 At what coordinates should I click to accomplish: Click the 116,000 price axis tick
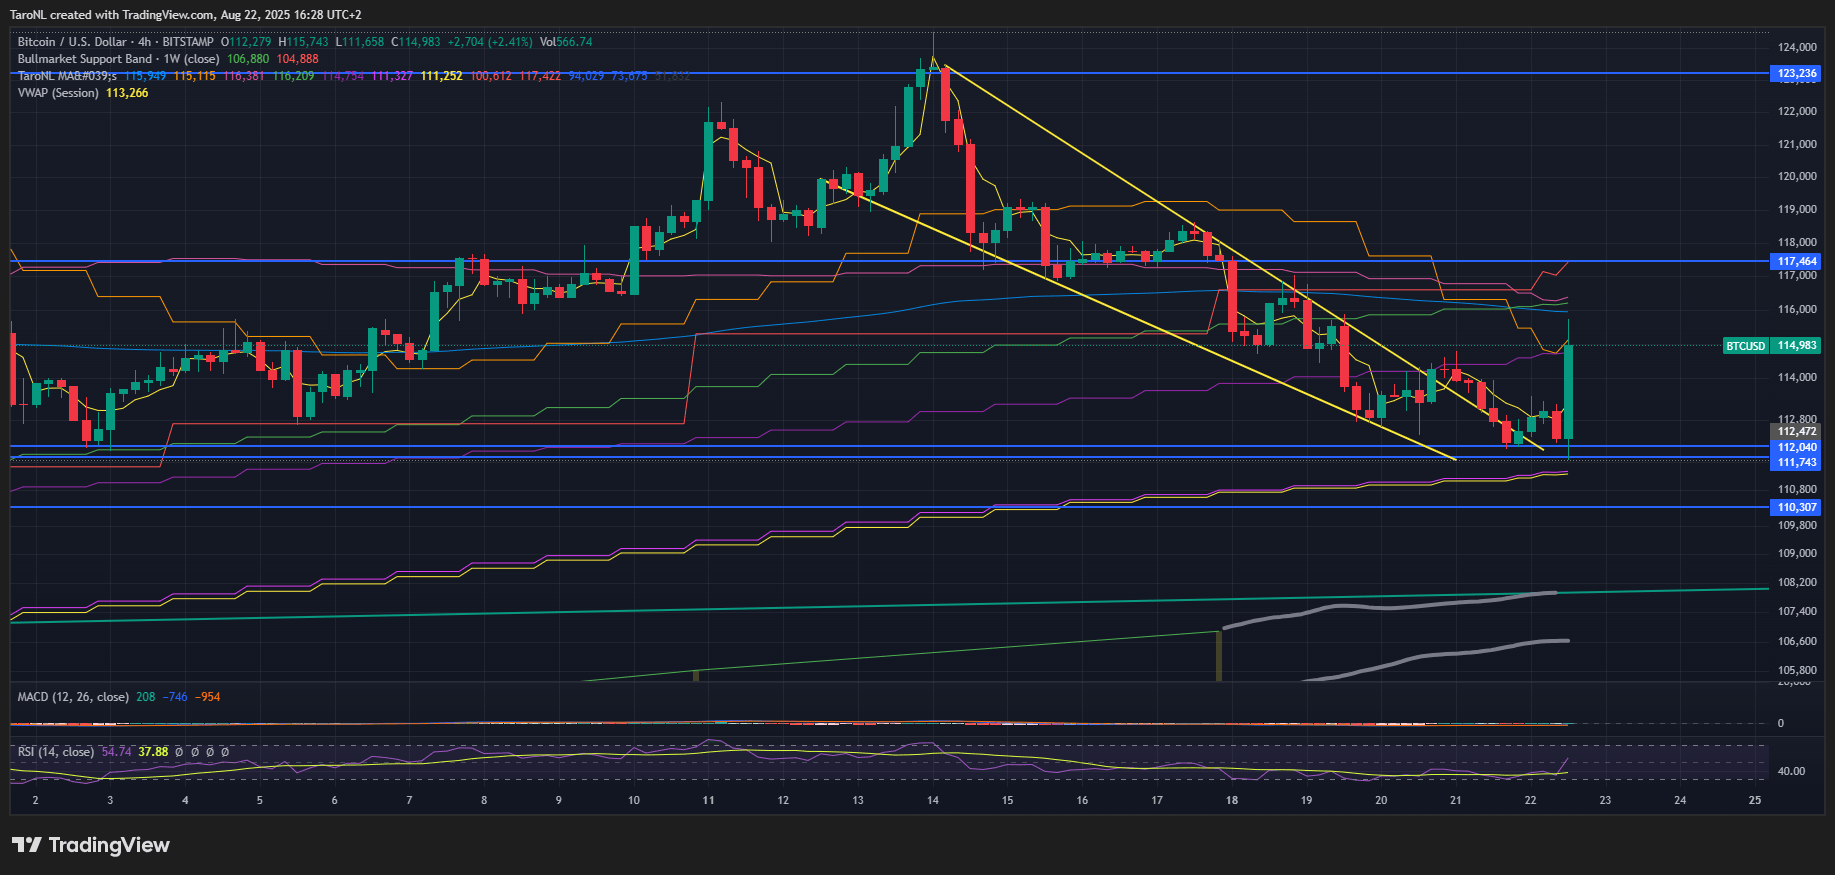[x=1797, y=309]
